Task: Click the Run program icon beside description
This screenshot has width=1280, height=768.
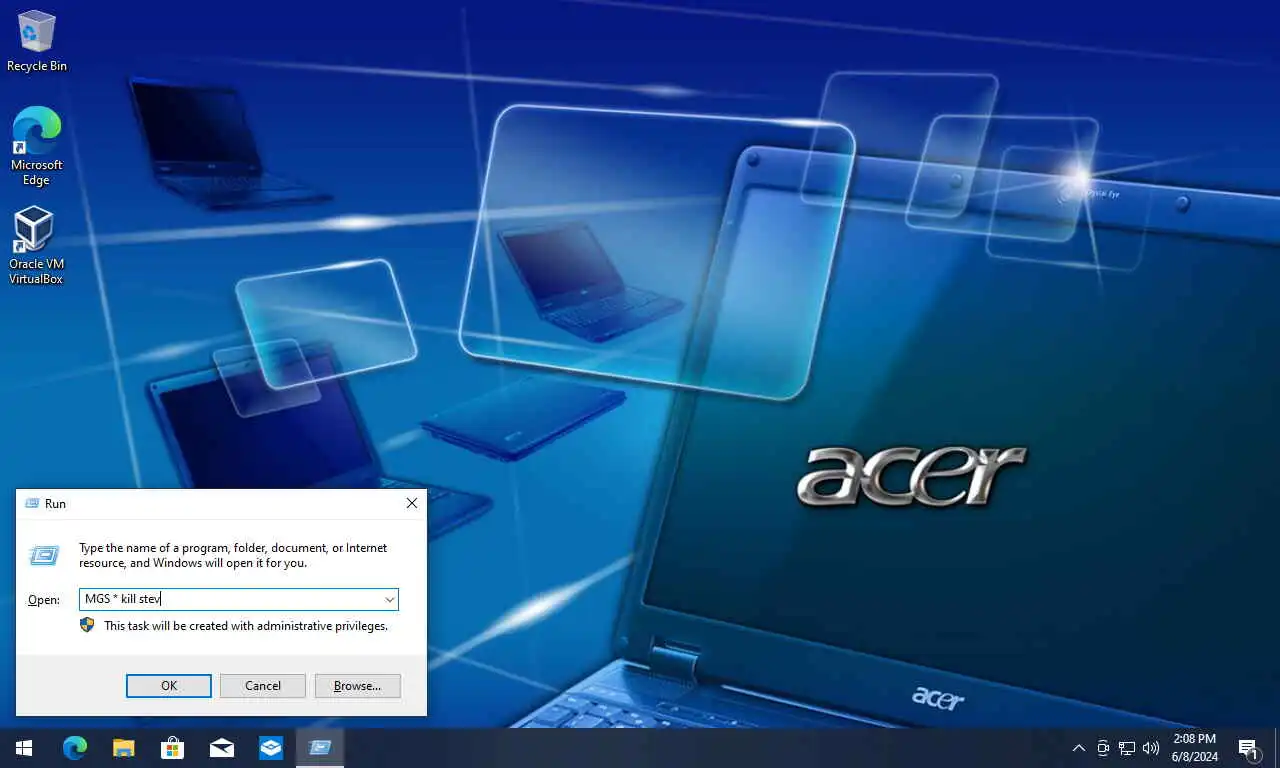Action: 43,555
